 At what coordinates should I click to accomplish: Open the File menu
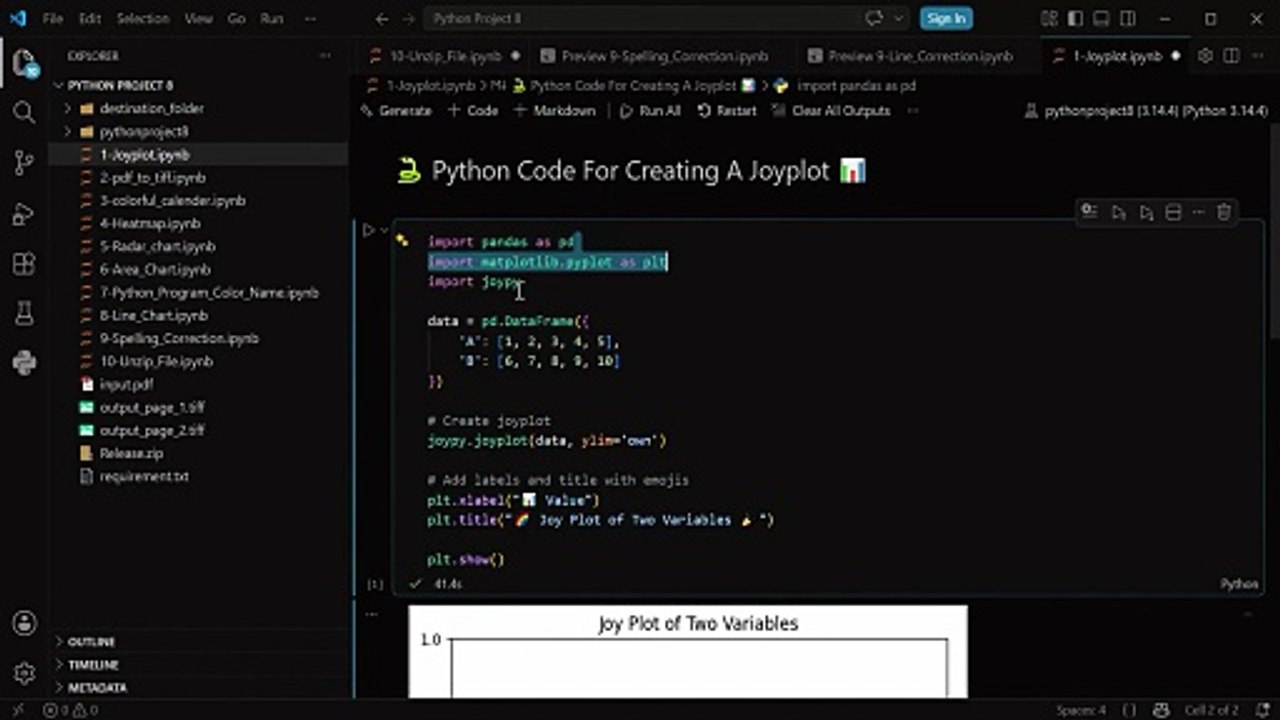pyautogui.click(x=52, y=18)
